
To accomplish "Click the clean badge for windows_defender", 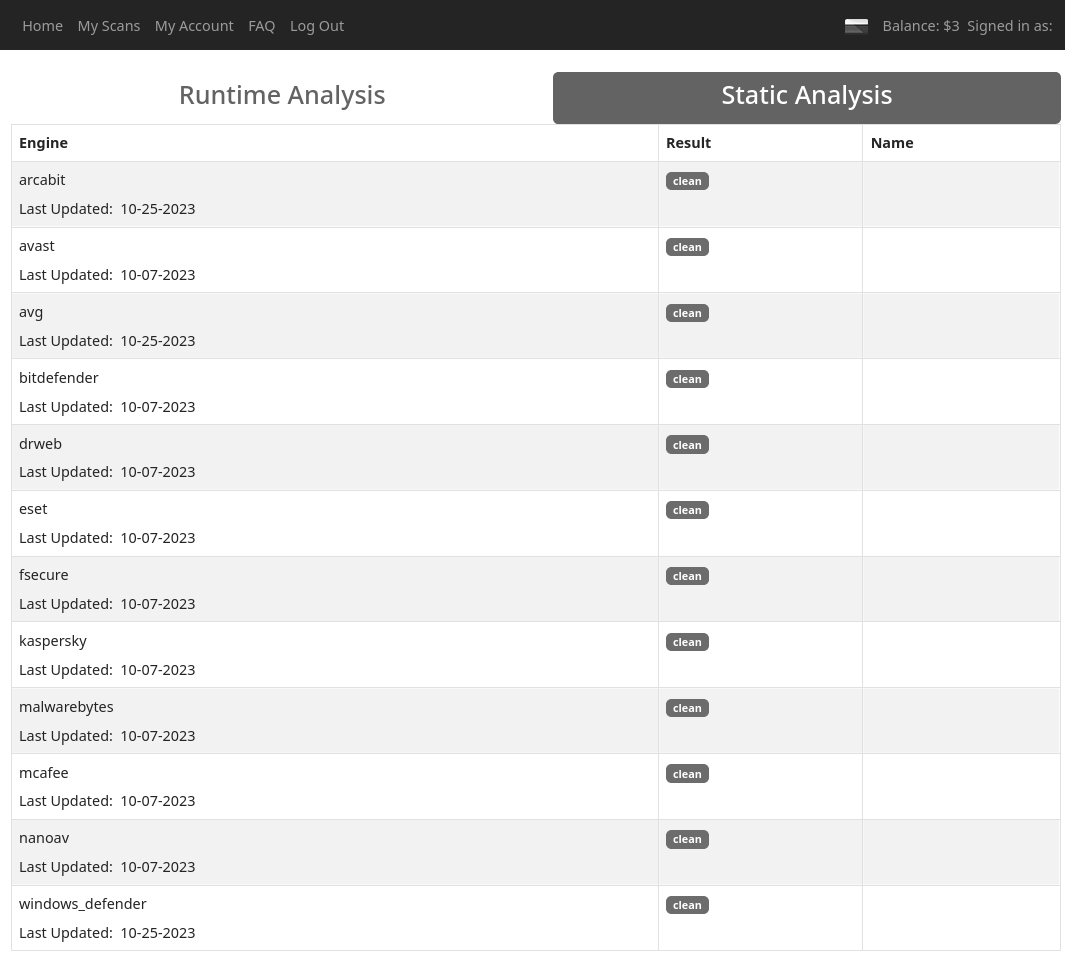I will coord(687,905).
